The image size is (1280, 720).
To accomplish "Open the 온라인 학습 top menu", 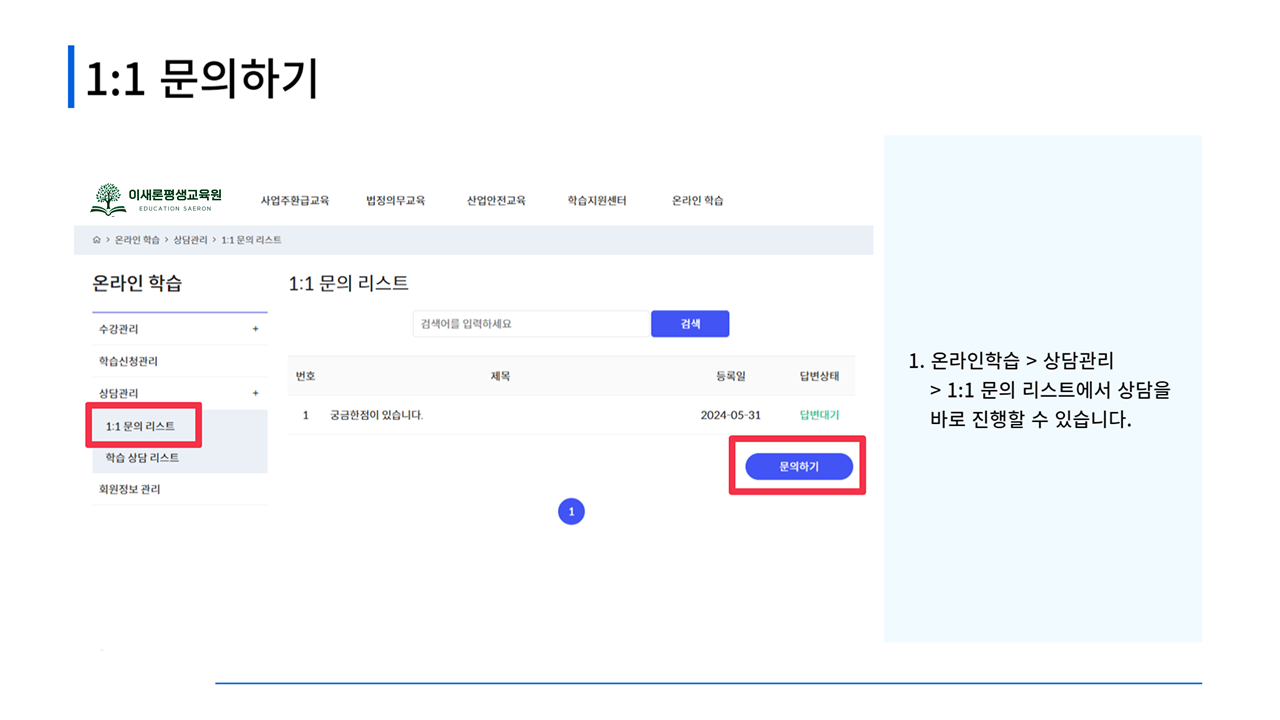I will point(697,200).
